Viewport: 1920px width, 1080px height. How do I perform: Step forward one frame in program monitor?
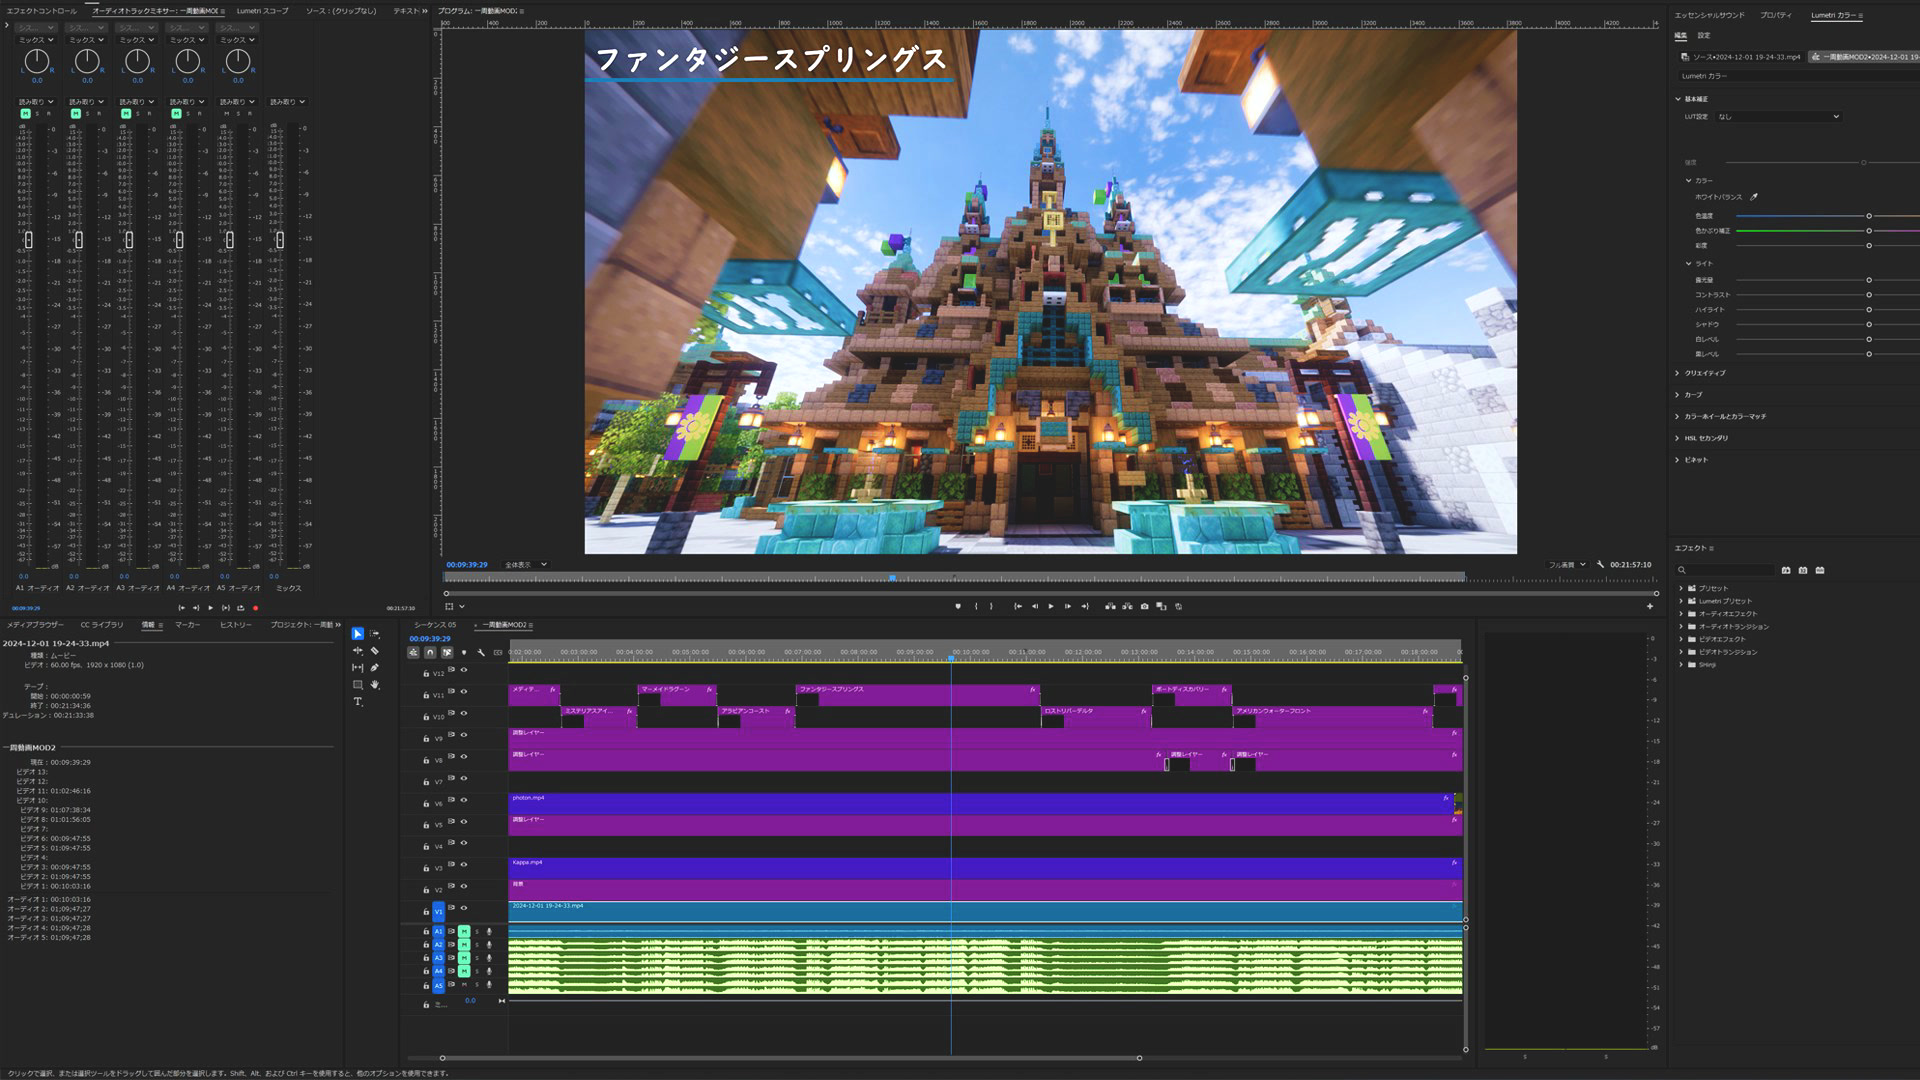pos(1068,606)
